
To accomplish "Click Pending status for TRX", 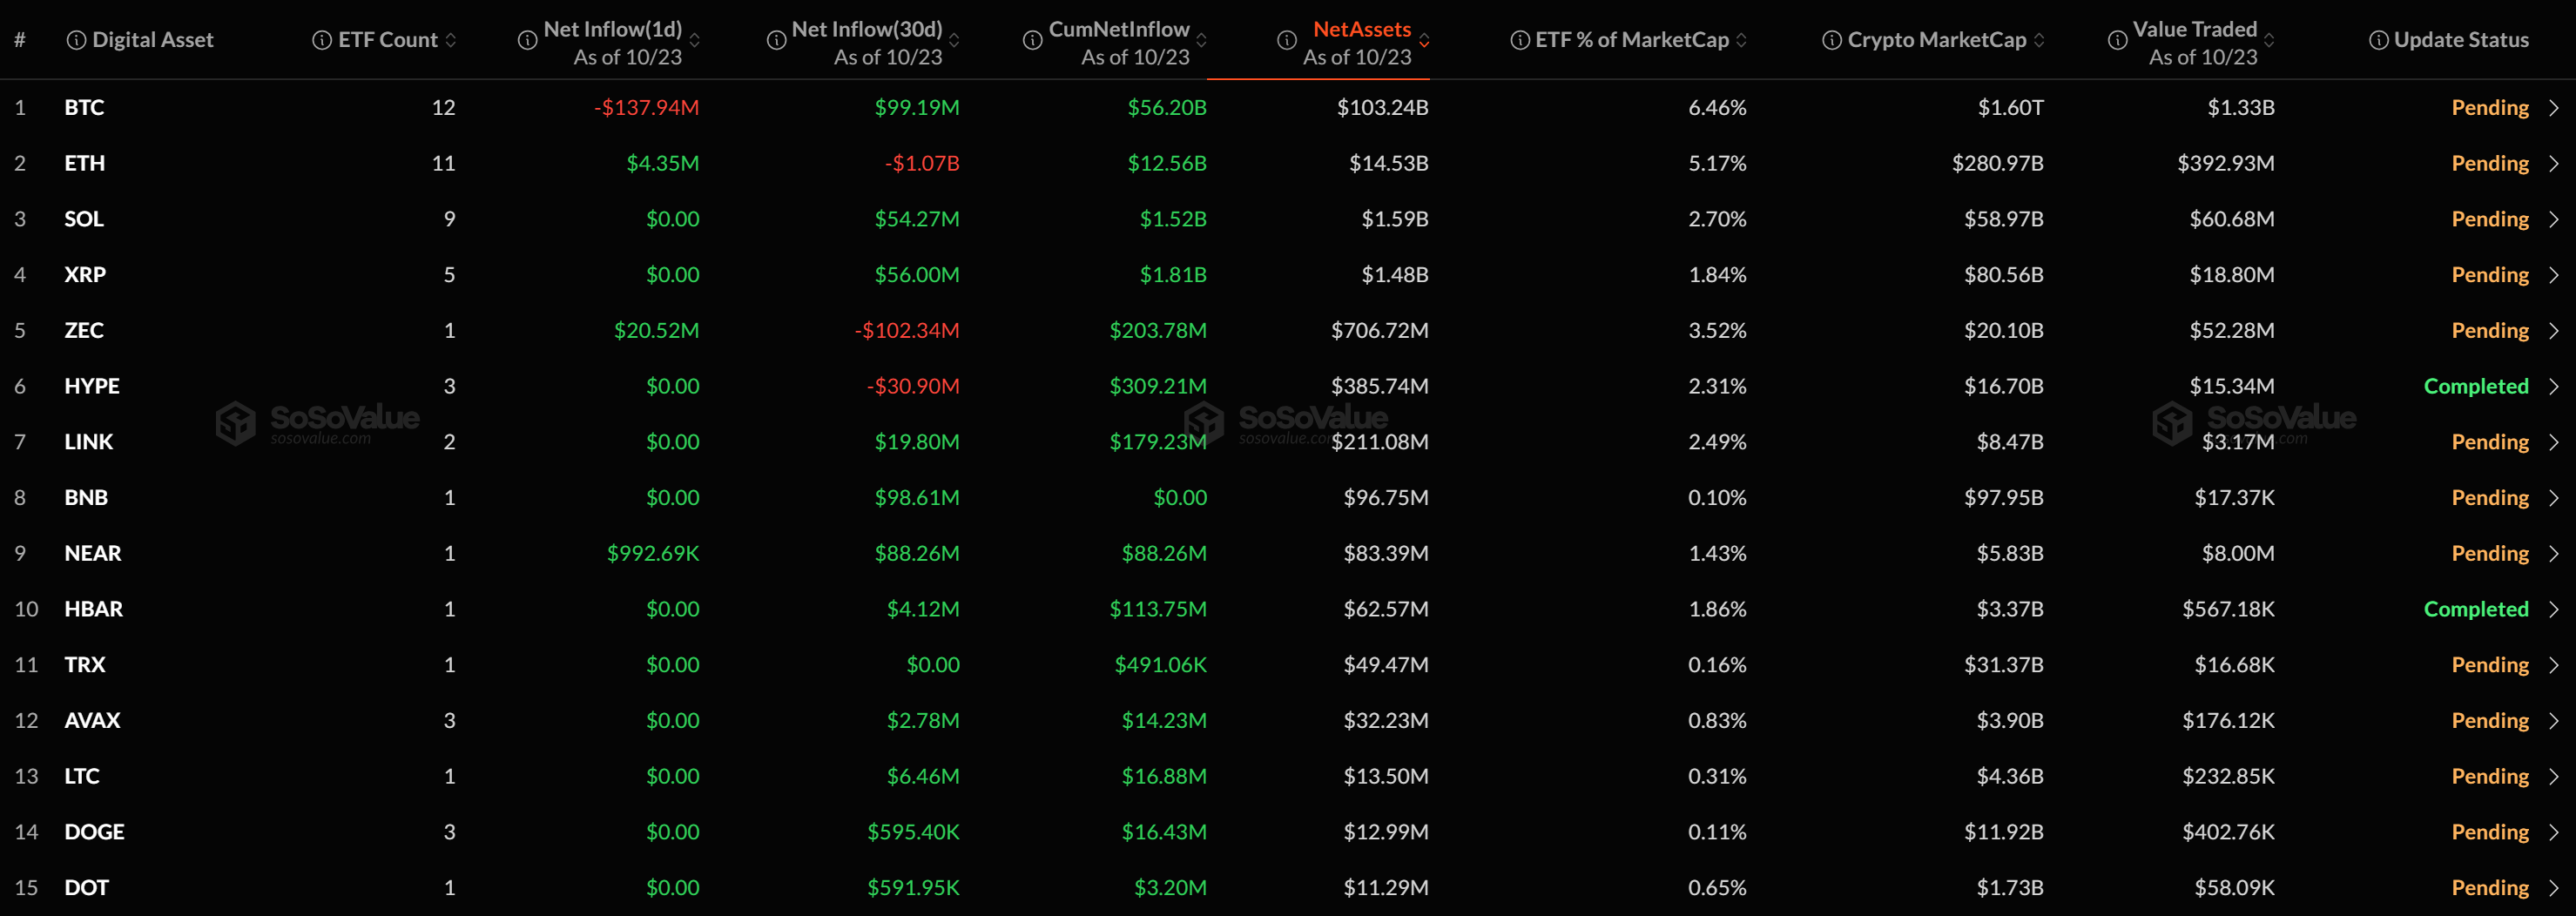I will click(x=2490, y=665).
